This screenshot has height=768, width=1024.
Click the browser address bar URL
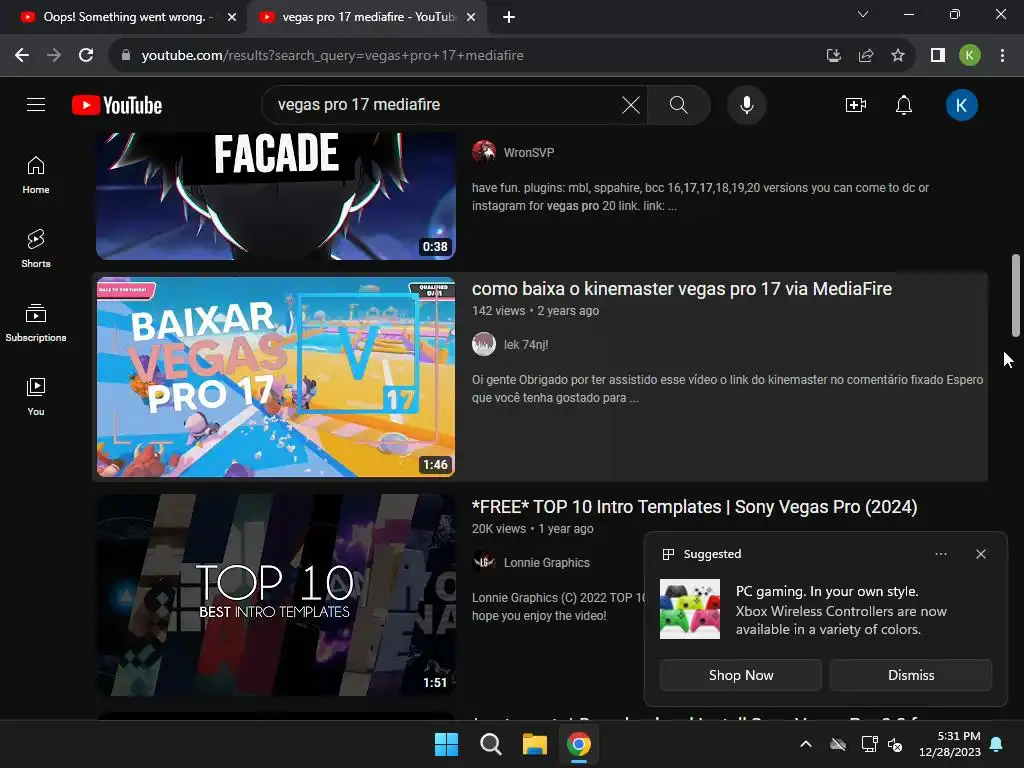point(332,56)
